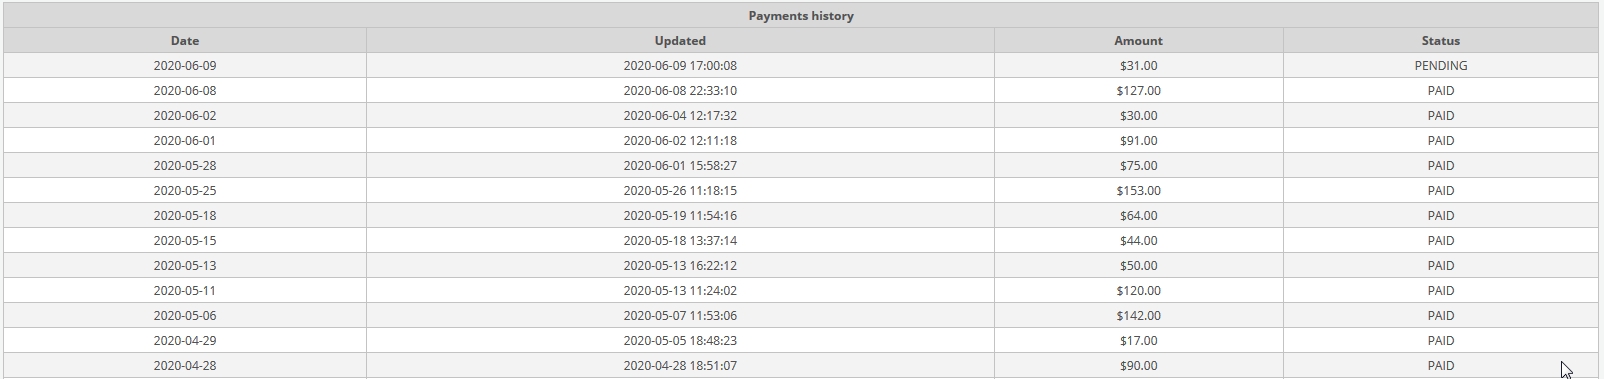The height and width of the screenshot is (379, 1604).
Task: Click the $153.00 amount cell
Action: pyautogui.click(x=1138, y=191)
